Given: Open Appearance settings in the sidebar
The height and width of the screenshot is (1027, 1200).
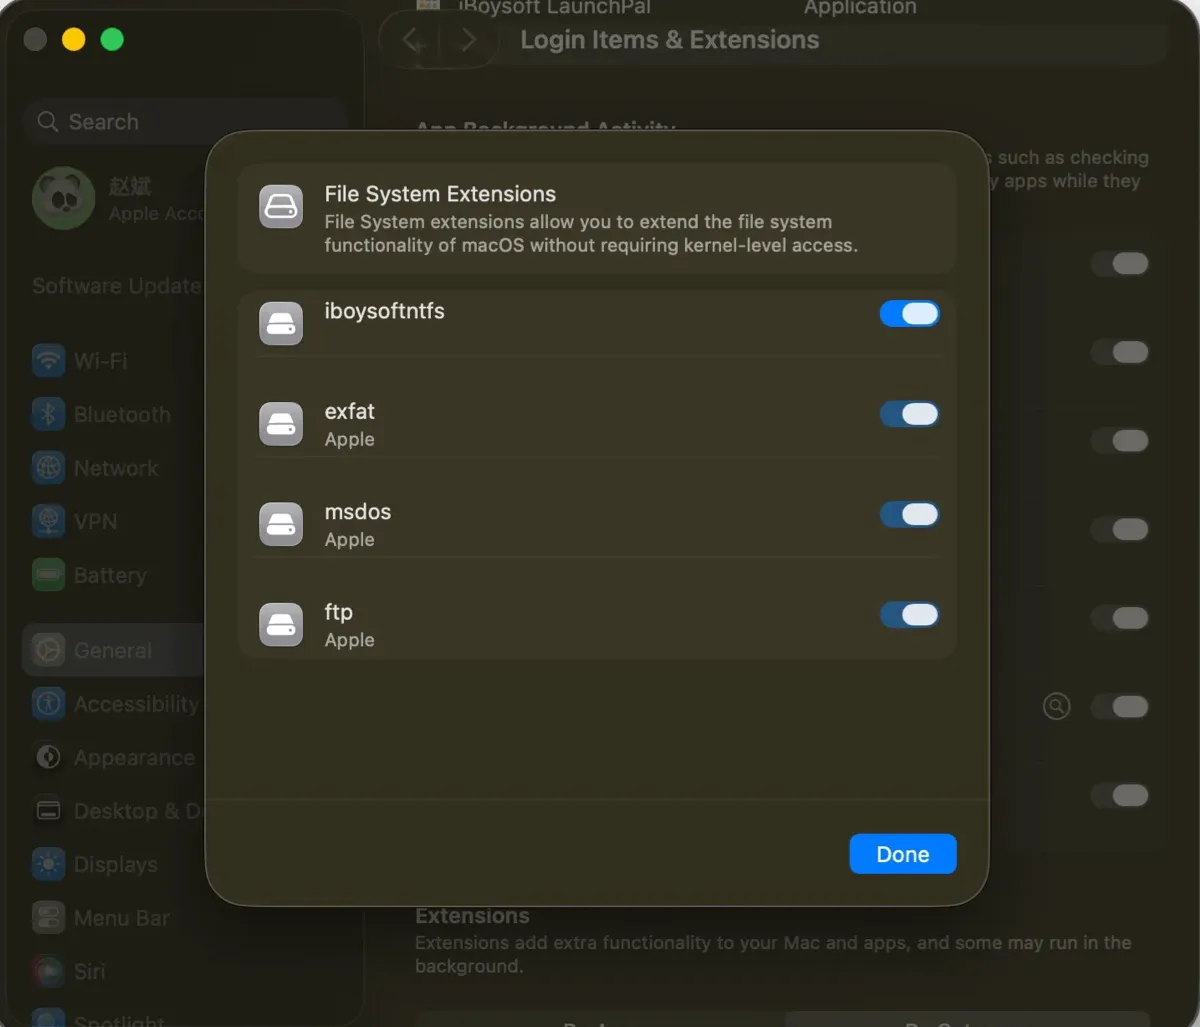Looking at the screenshot, I should pos(112,758).
